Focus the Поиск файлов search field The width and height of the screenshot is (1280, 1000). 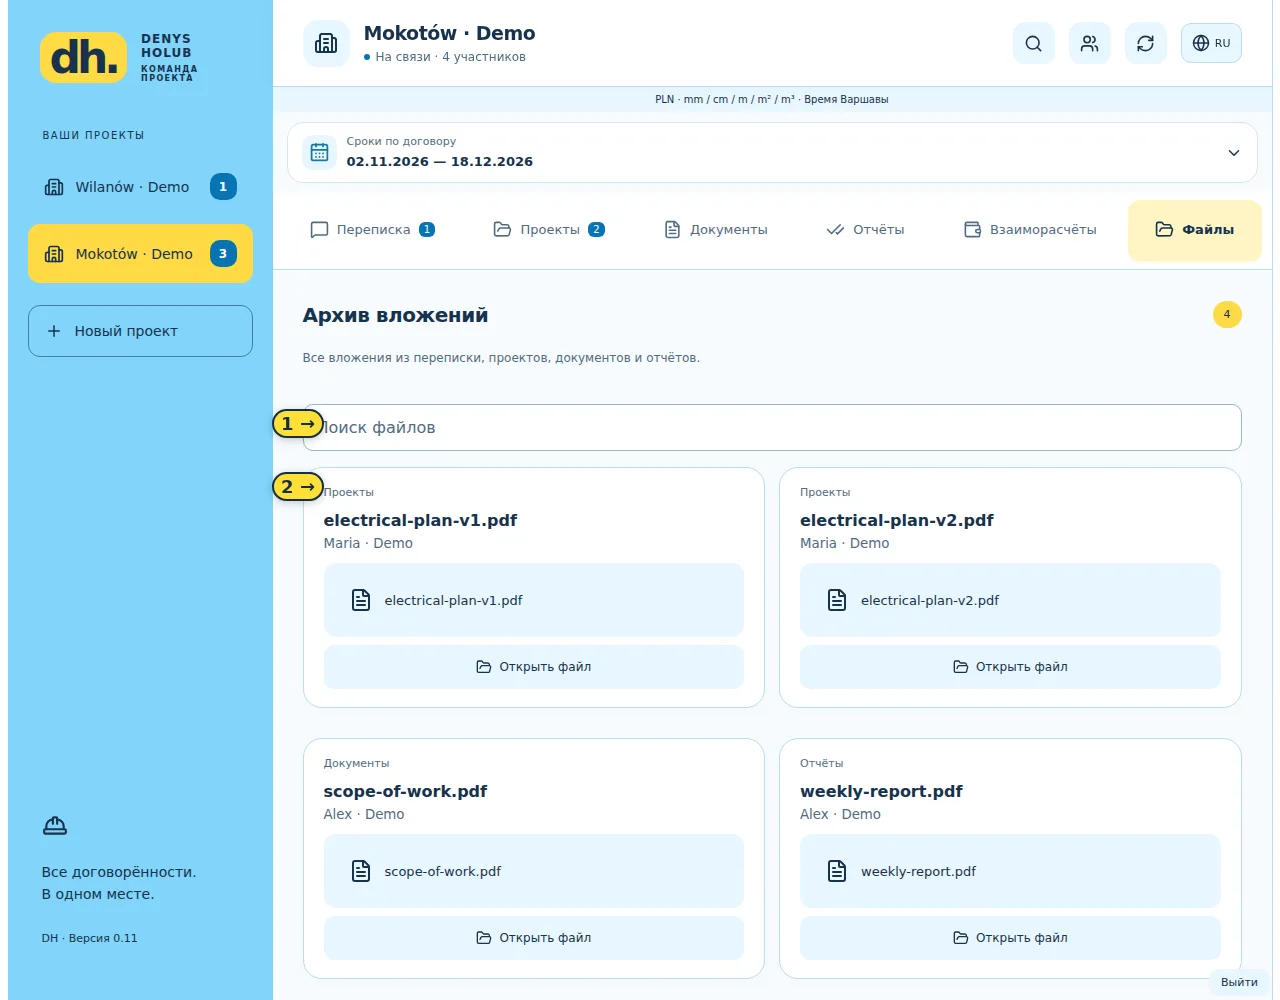point(772,428)
